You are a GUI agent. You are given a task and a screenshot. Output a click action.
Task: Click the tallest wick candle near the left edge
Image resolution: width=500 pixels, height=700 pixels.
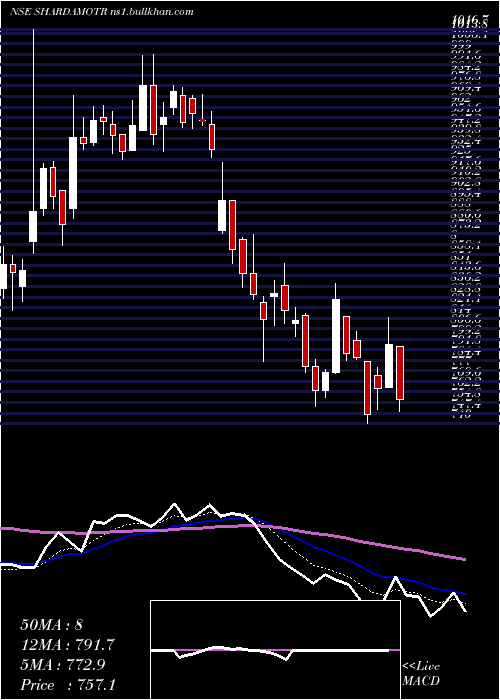33,142
